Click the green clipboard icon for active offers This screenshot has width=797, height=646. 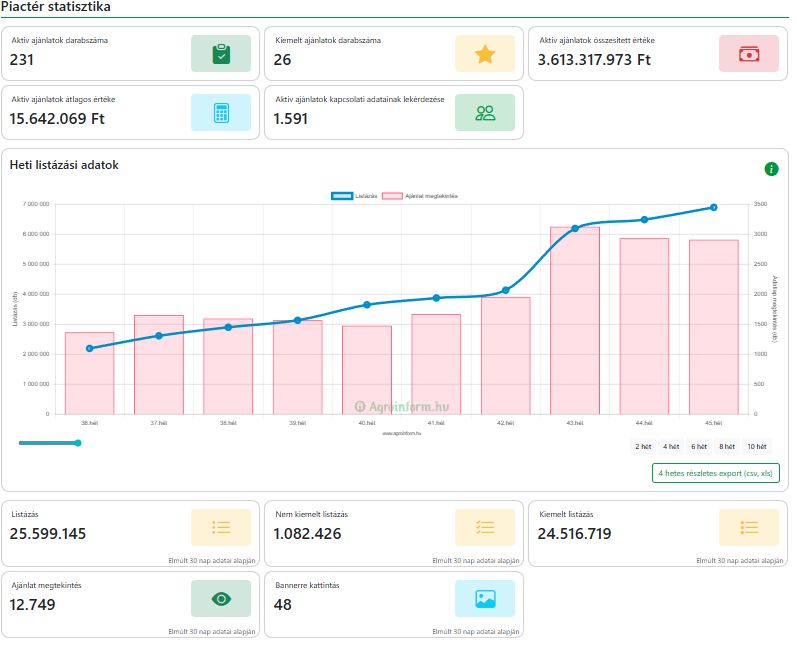(x=220, y=54)
